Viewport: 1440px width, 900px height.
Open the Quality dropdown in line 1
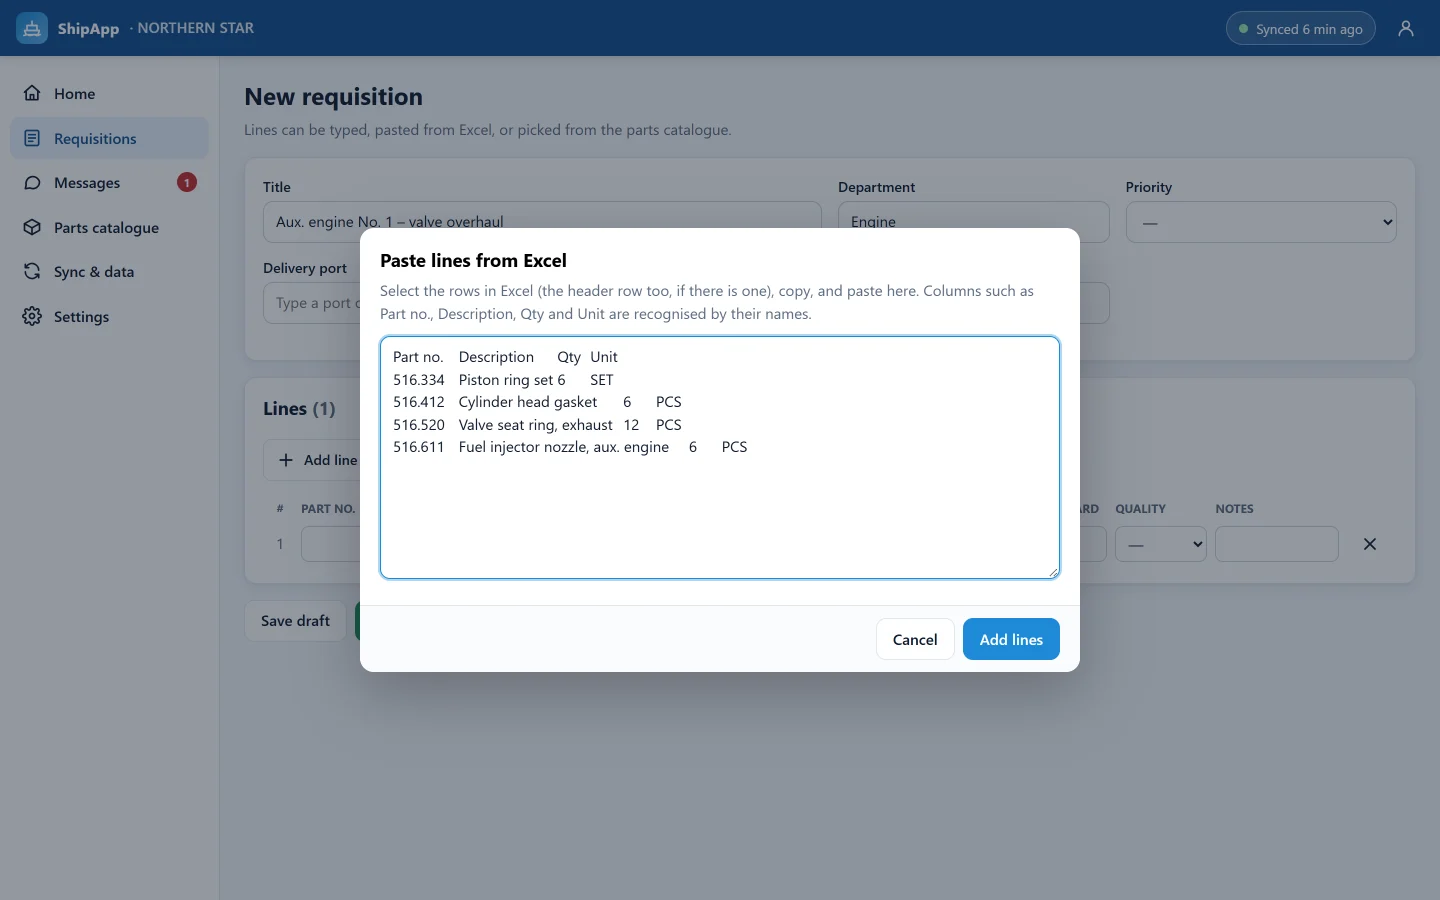coord(1161,544)
